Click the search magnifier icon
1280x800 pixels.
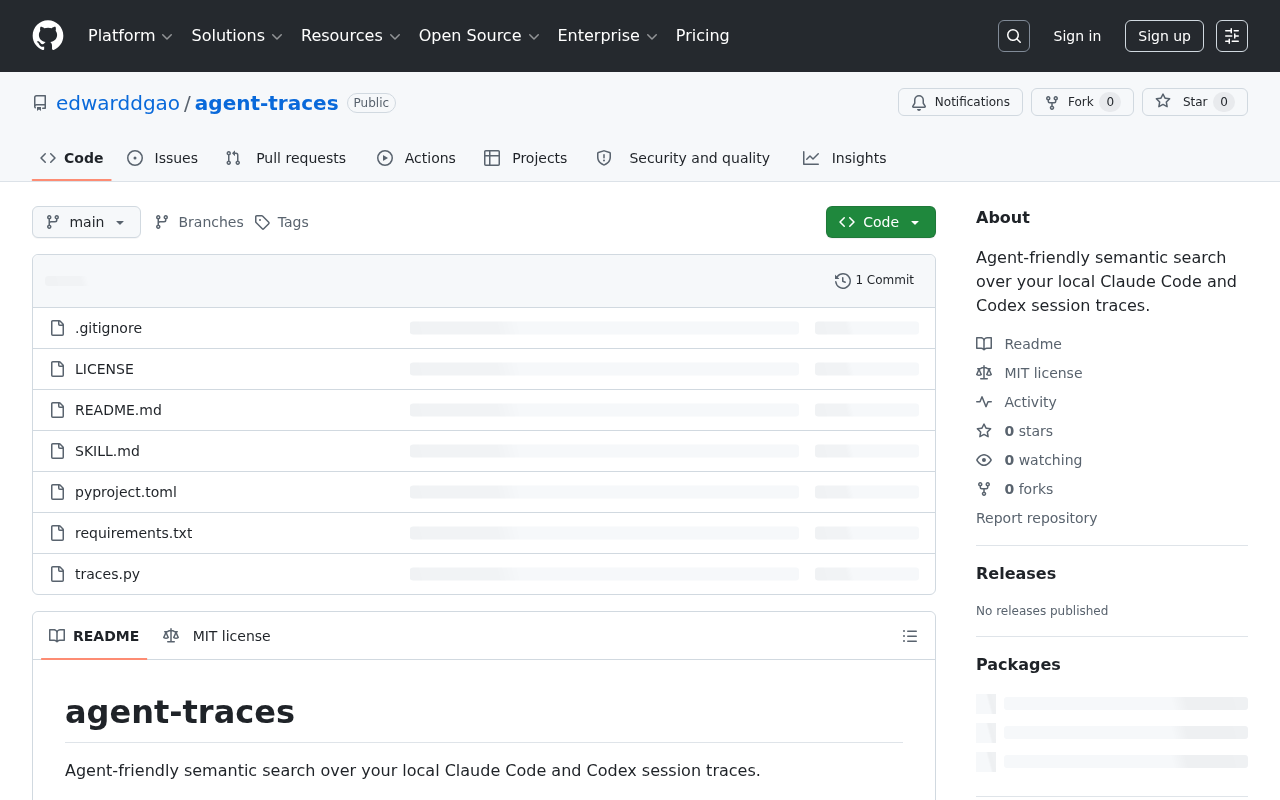1014,36
